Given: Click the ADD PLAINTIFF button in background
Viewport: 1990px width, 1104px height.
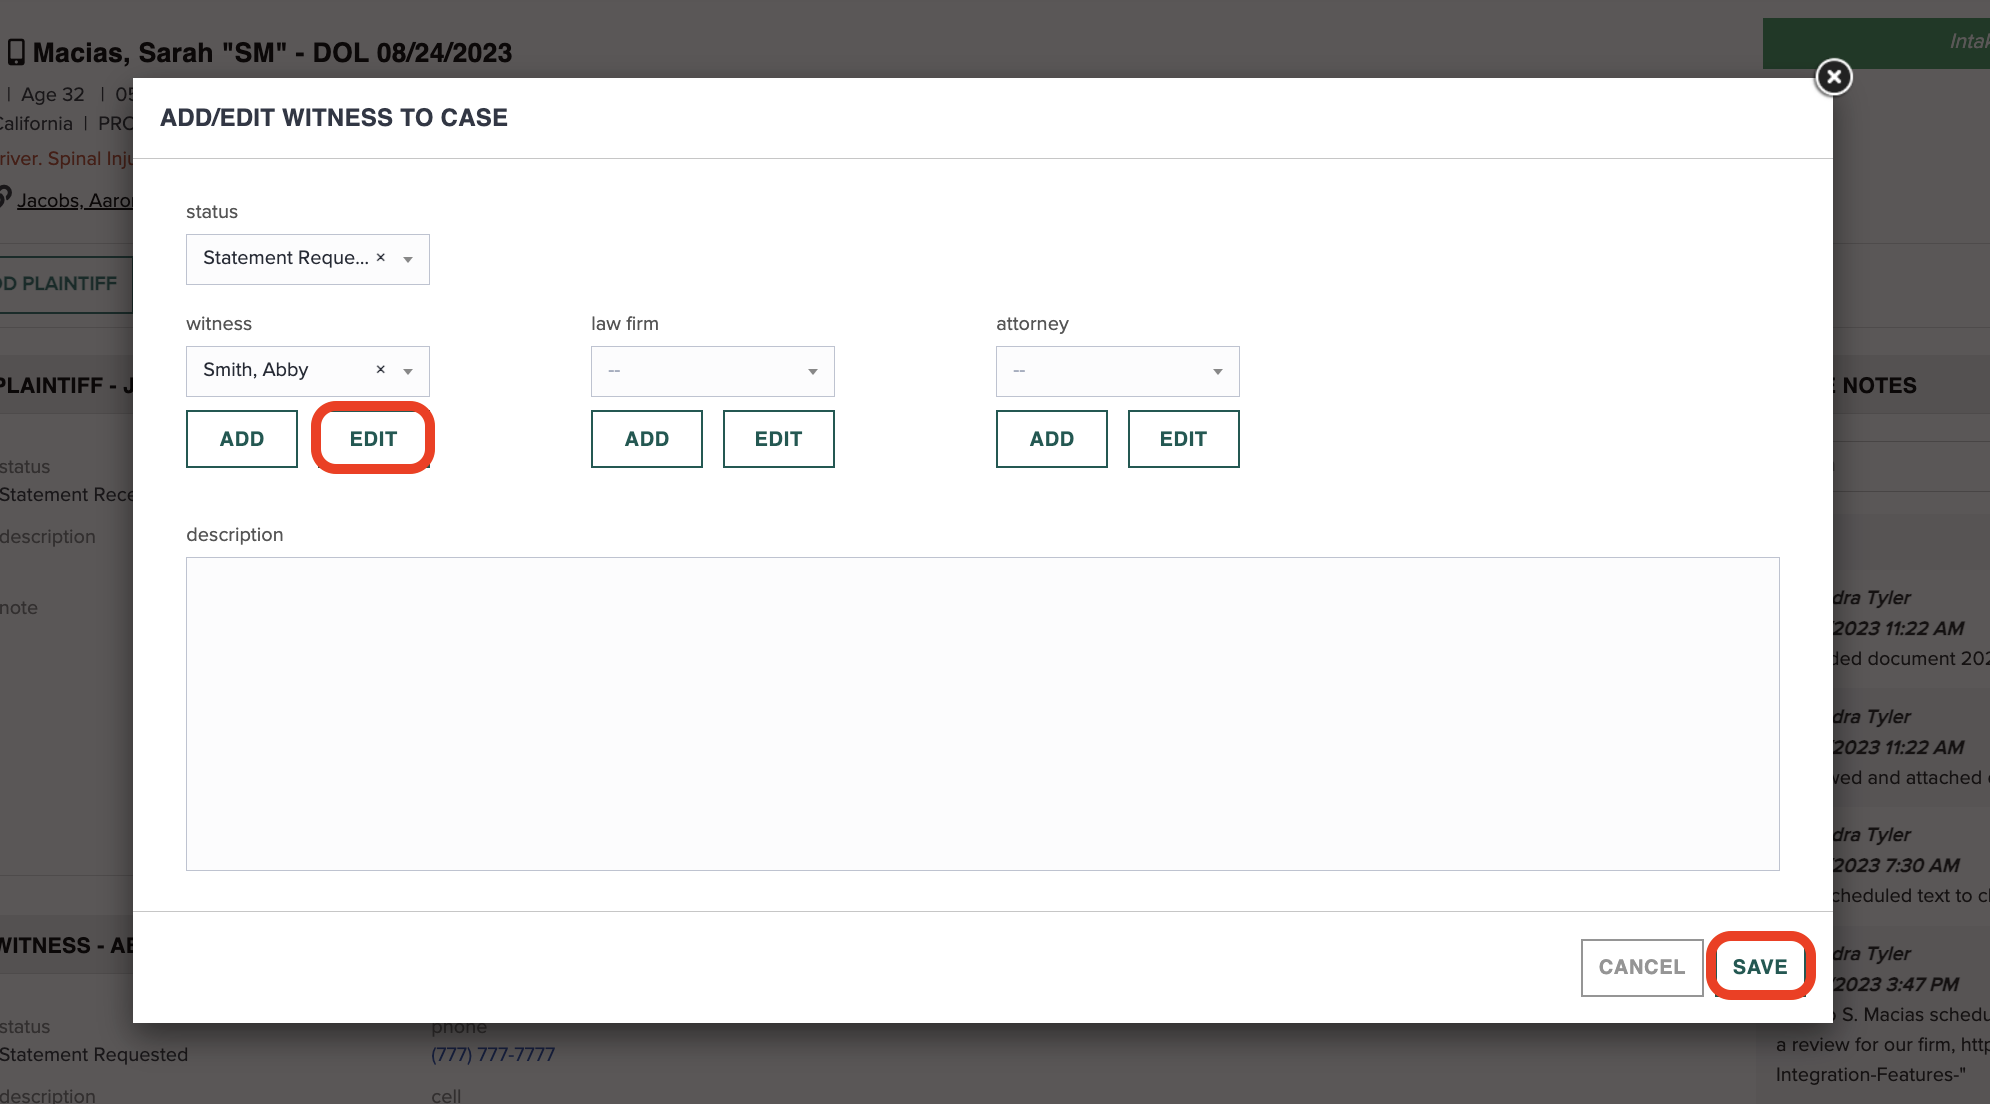Looking at the screenshot, I should [x=65, y=284].
